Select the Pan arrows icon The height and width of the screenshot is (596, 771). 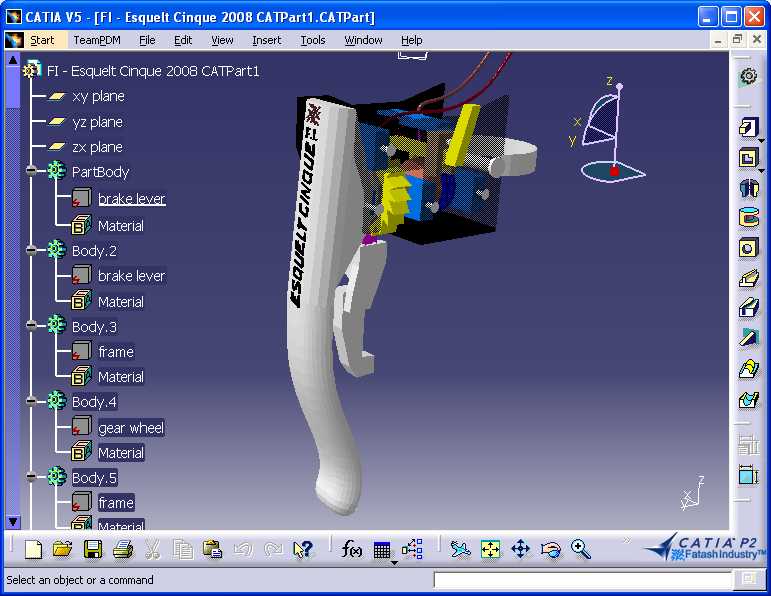coord(520,549)
